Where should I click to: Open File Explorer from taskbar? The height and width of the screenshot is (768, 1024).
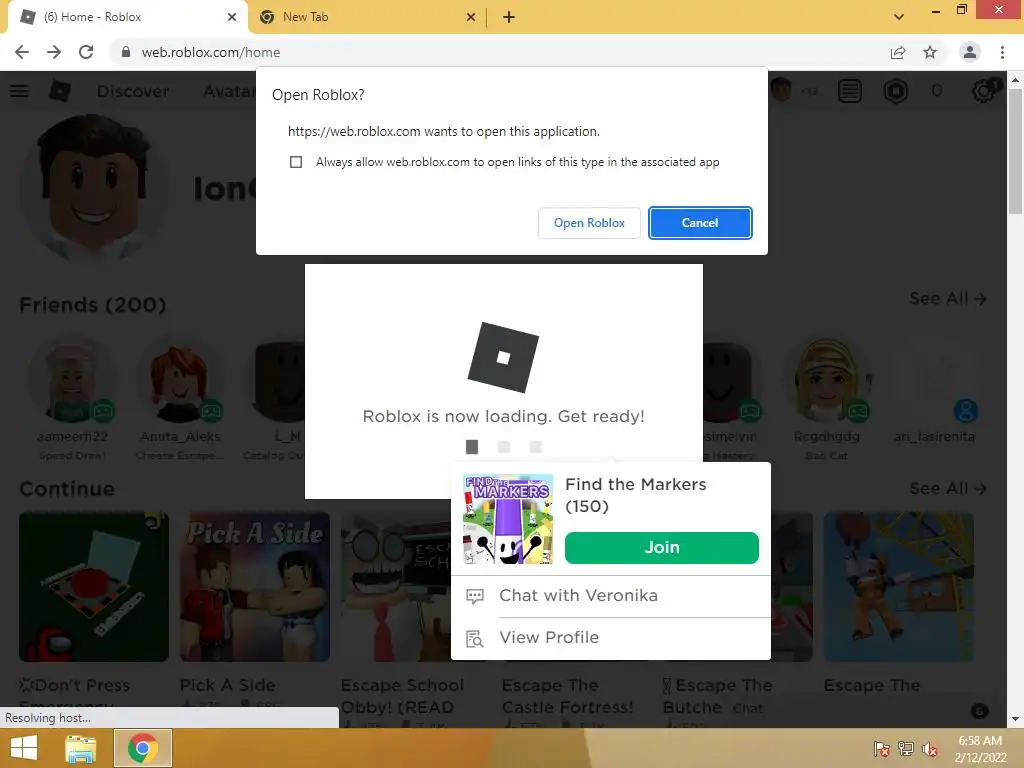[x=80, y=748]
